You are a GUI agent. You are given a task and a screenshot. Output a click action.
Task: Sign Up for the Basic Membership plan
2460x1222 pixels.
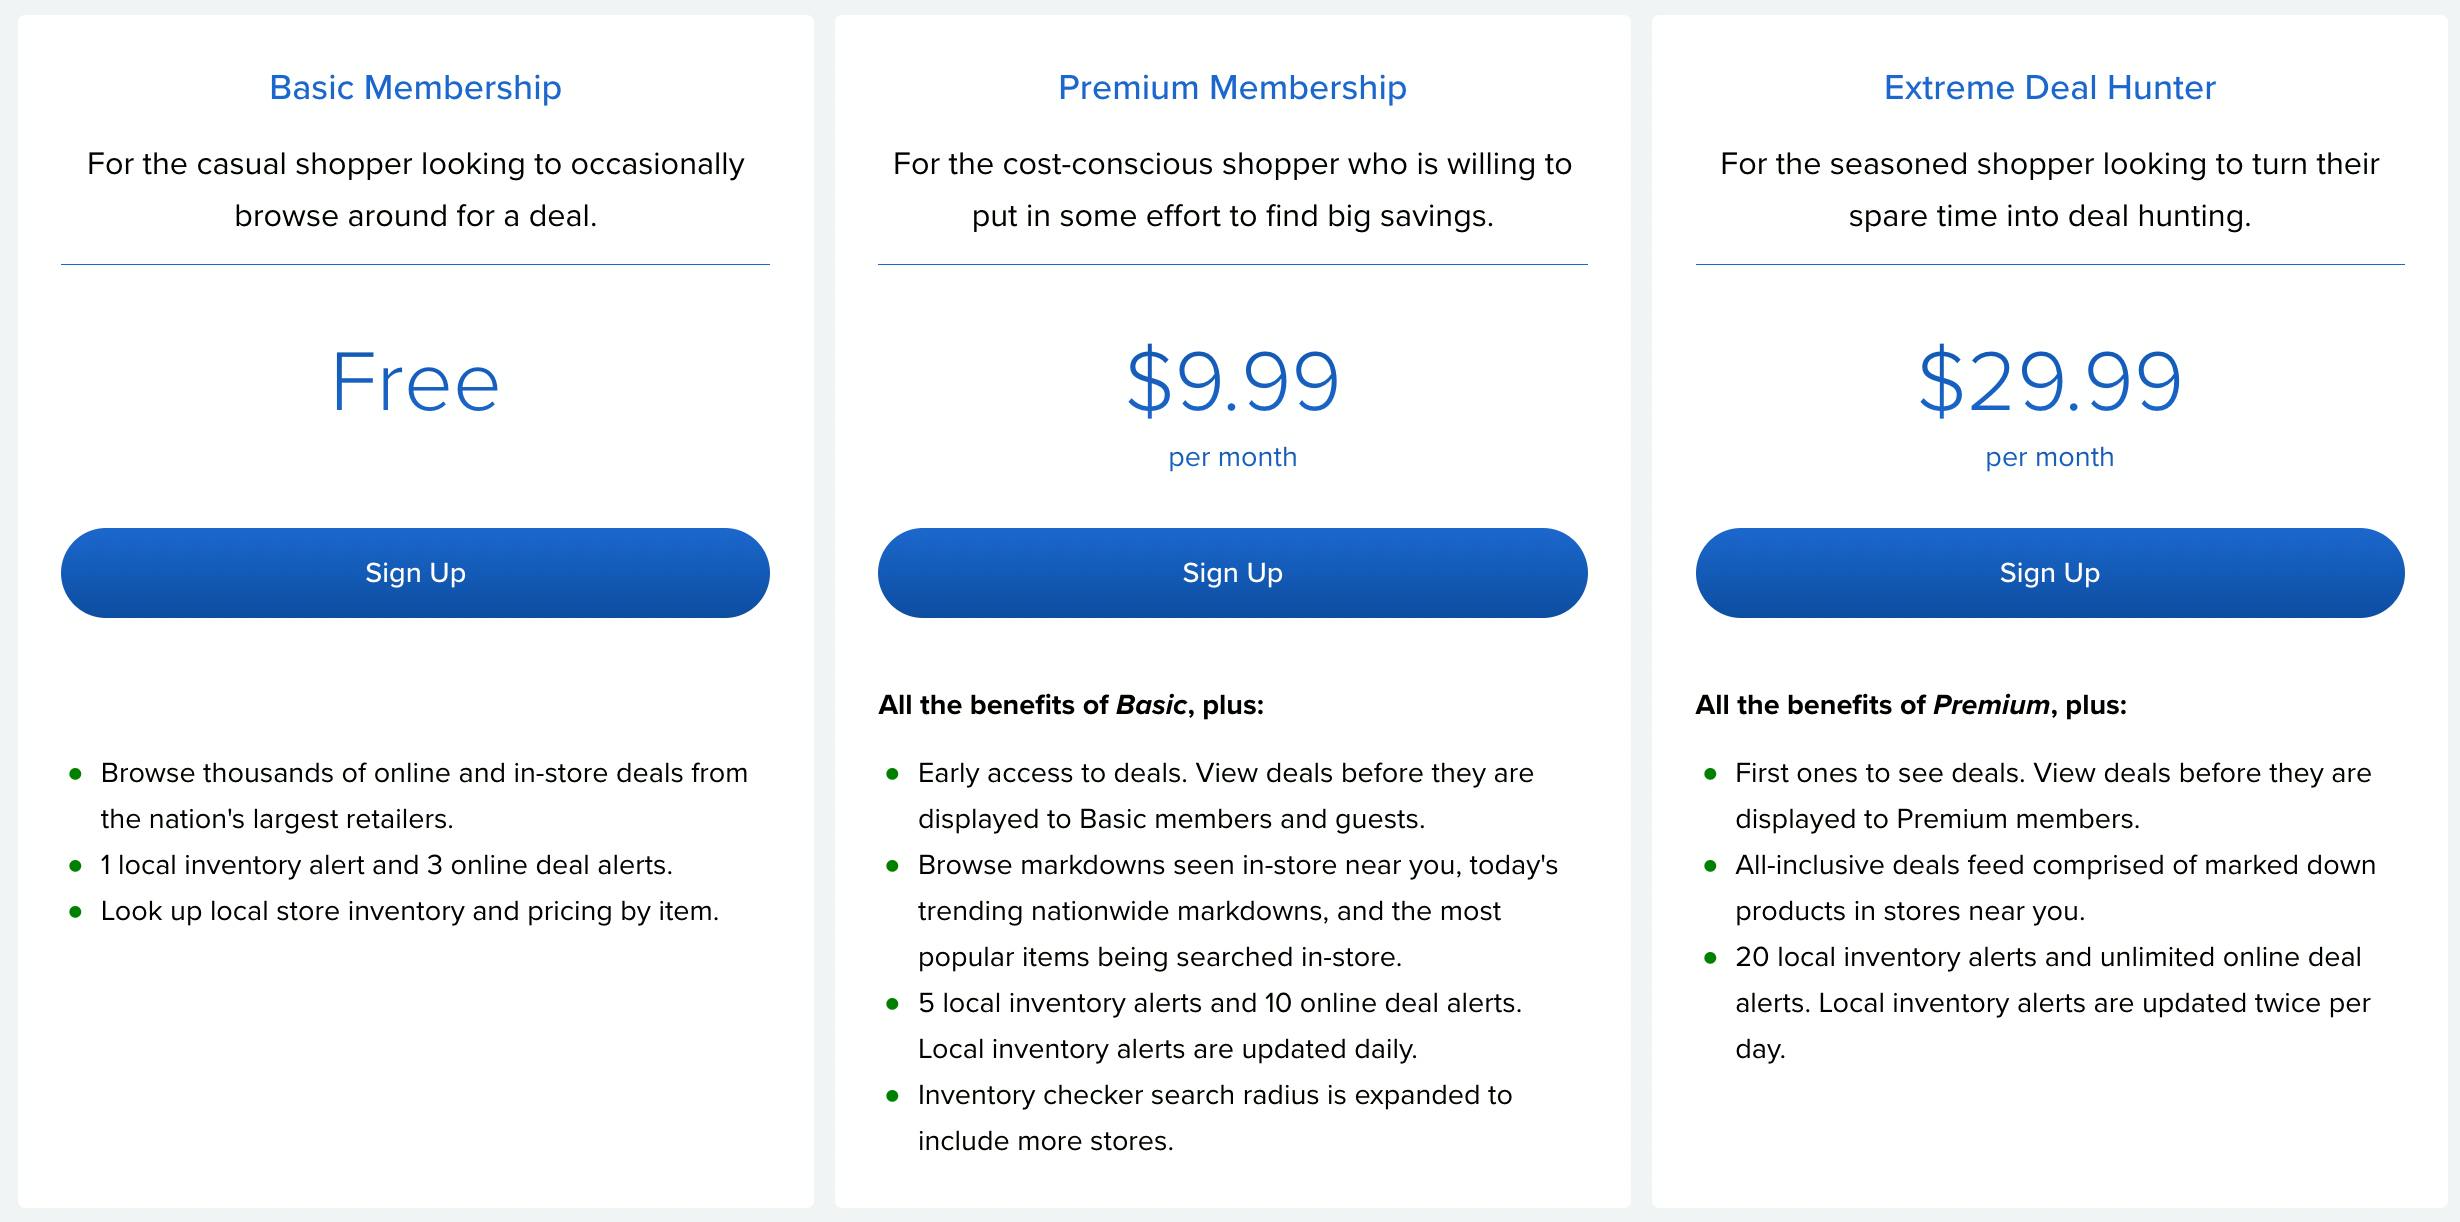pos(415,572)
